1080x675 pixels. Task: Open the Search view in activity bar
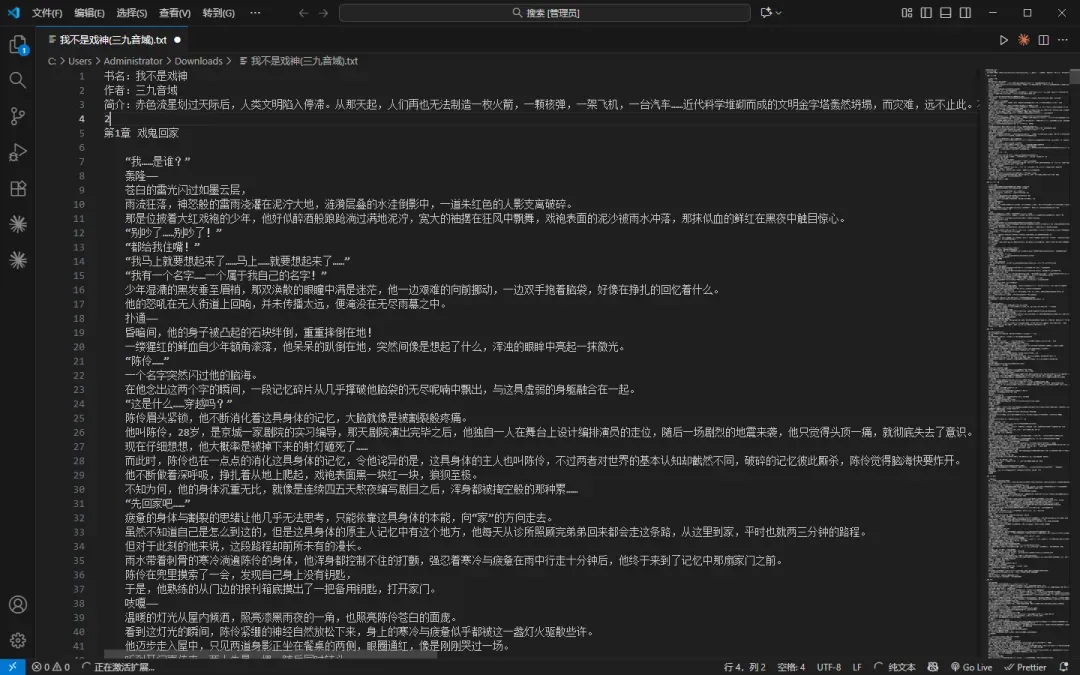pyautogui.click(x=18, y=80)
